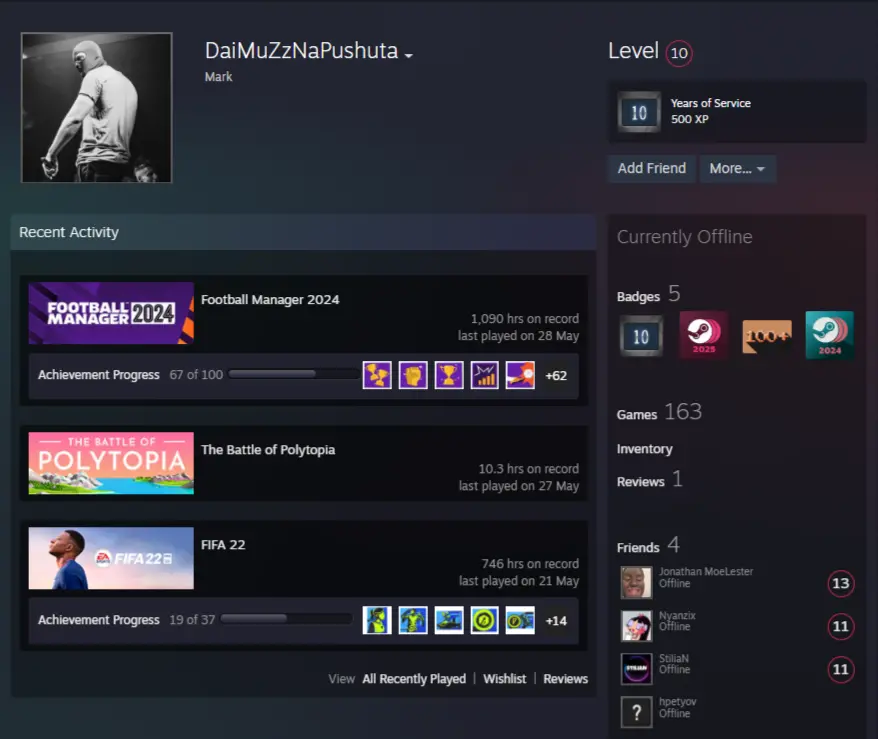The width and height of the screenshot is (878, 739).
Task: Open hpetyov's question mark avatar
Action: click(636, 712)
